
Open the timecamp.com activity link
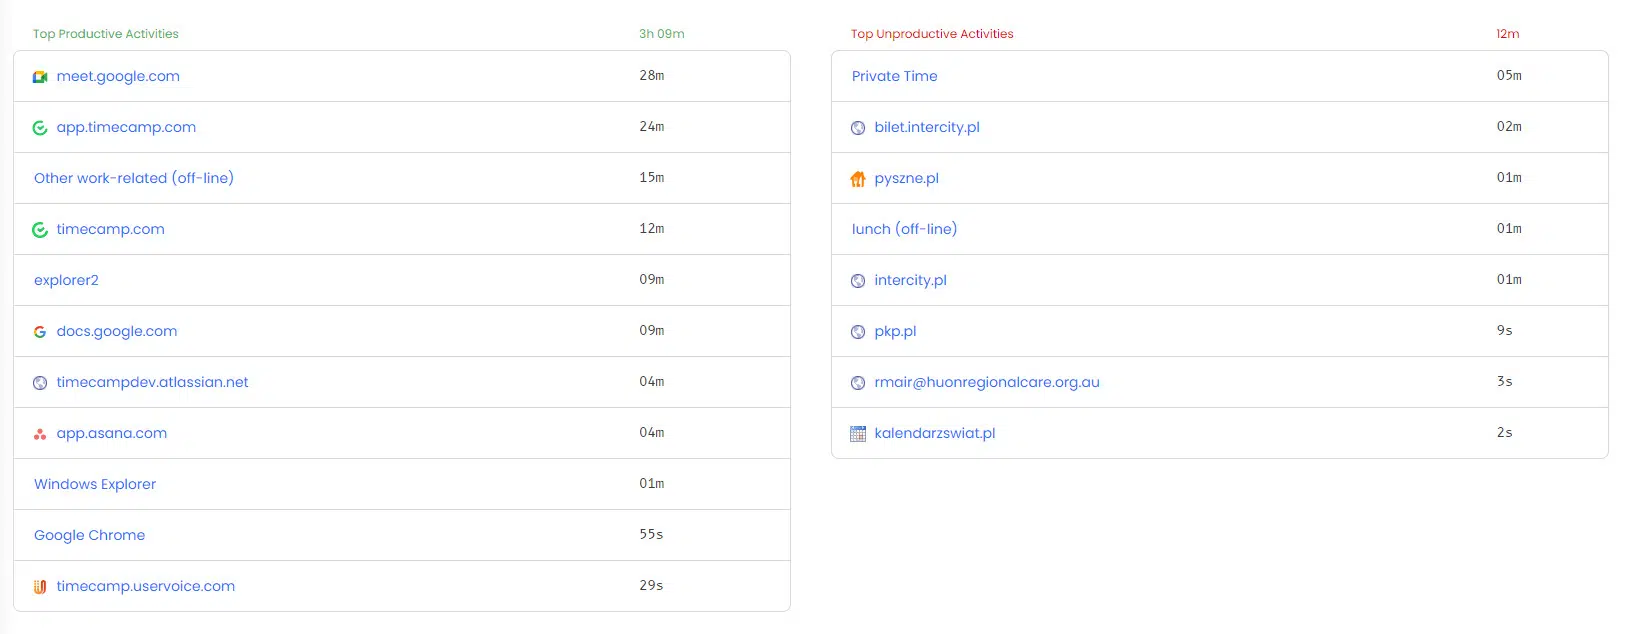pos(110,229)
